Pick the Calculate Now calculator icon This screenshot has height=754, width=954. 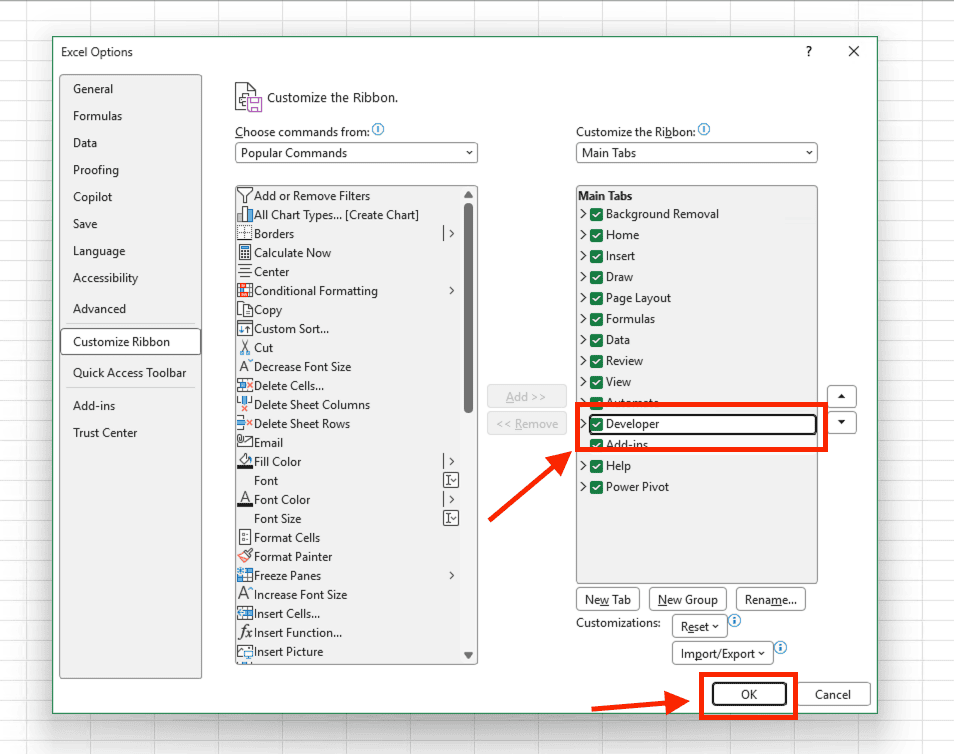pyautogui.click(x=245, y=253)
